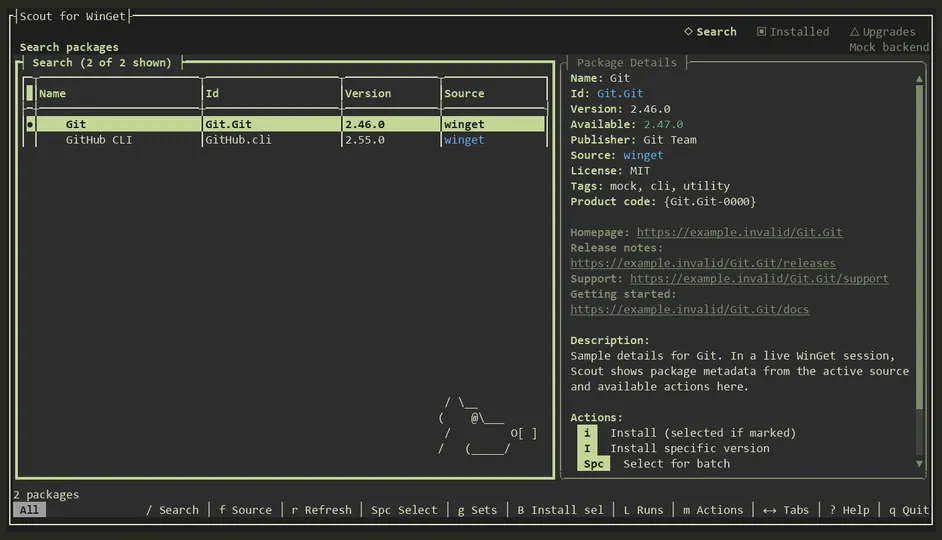Open the Installed tab

[x=793, y=32]
